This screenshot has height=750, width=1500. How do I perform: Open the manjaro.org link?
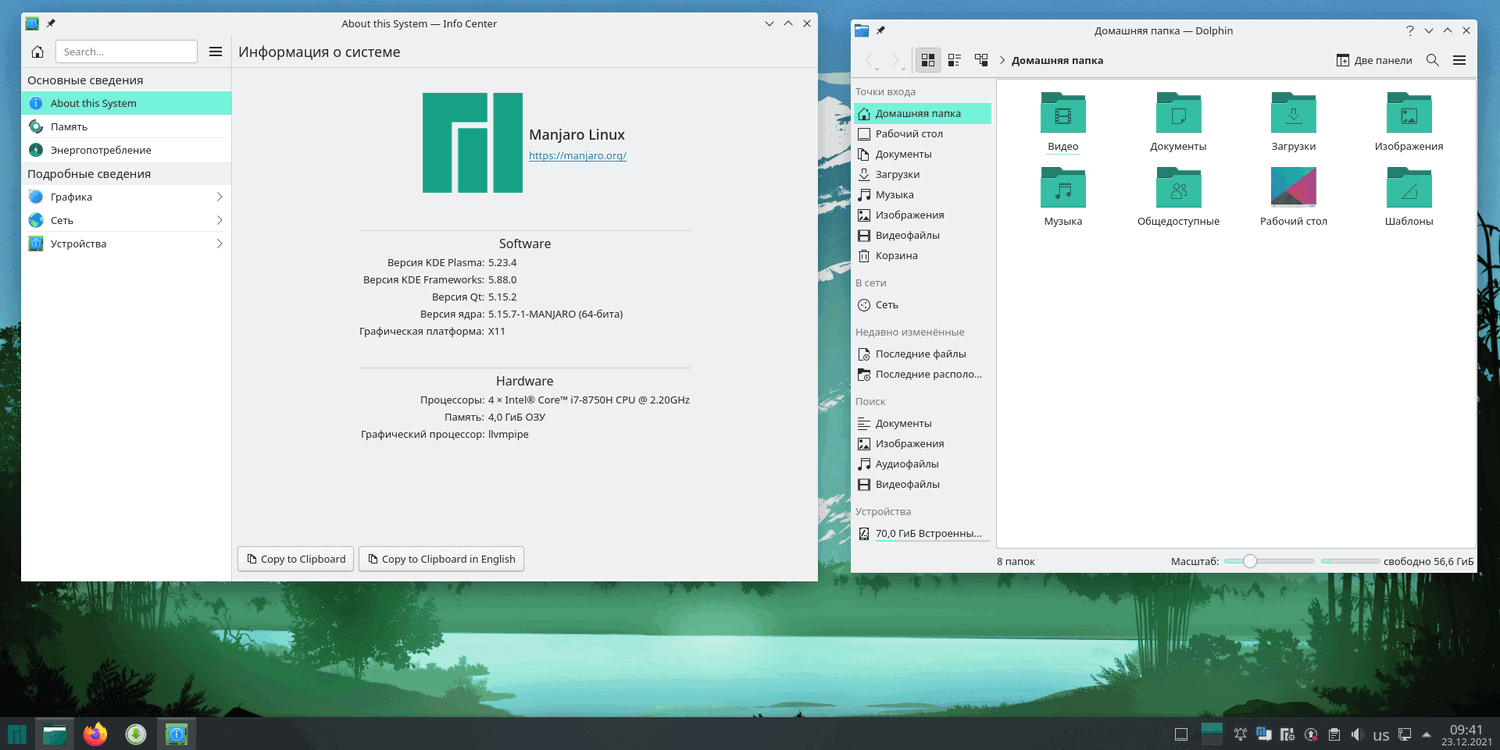[x=577, y=156]
